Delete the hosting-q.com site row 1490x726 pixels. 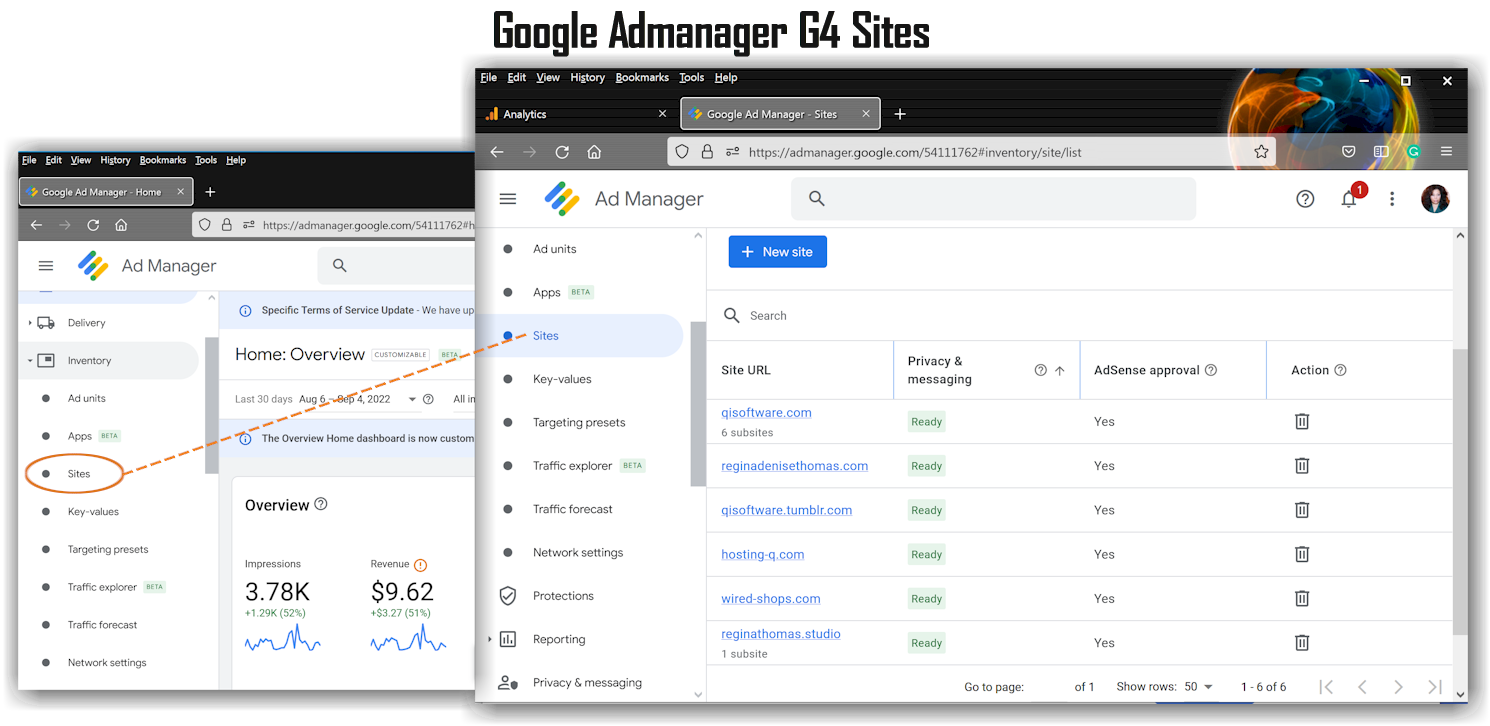click(x=1301, y=554)
